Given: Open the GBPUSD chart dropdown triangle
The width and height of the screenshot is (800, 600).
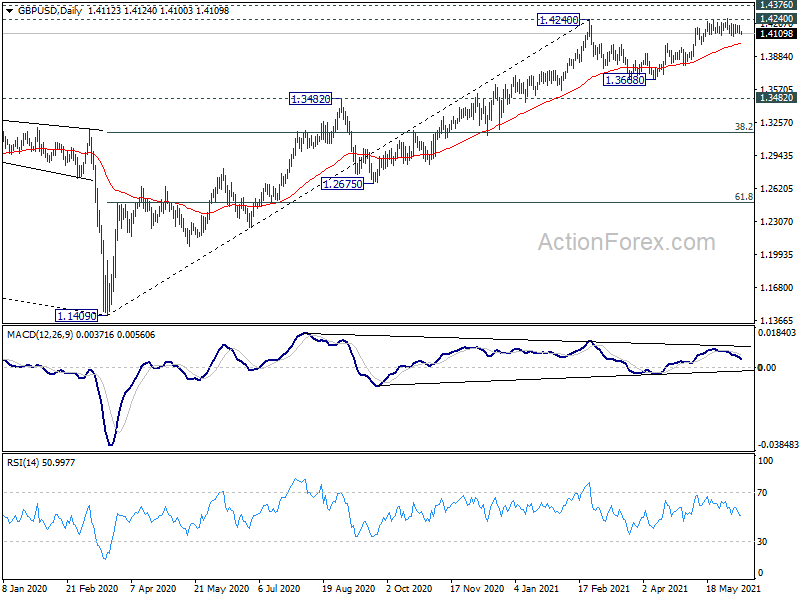Looking at the screenshot, I should pos(9,11).
